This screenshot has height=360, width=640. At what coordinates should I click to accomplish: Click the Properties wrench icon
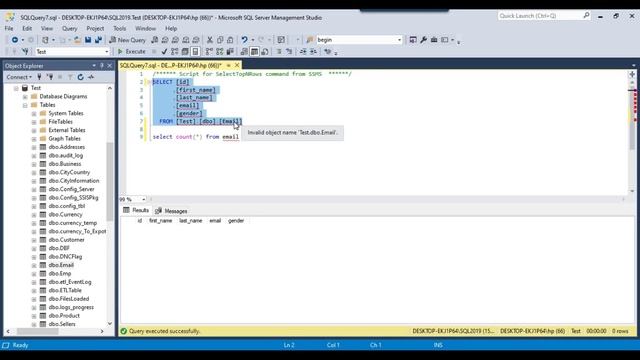[423, 40]
